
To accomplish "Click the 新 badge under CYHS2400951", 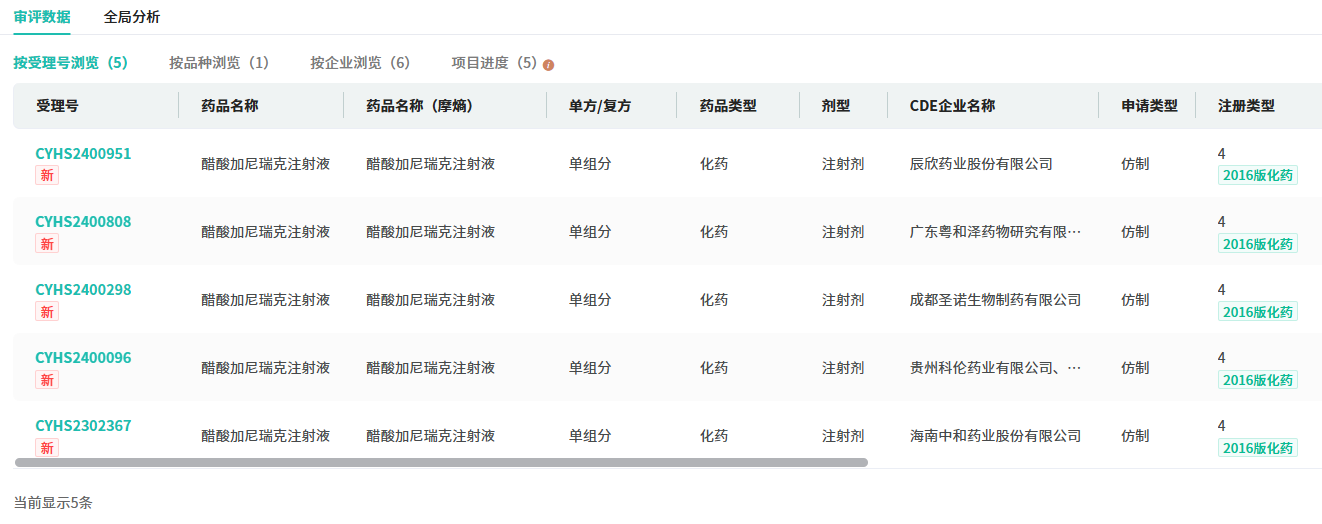I will [x=47, y=176].
